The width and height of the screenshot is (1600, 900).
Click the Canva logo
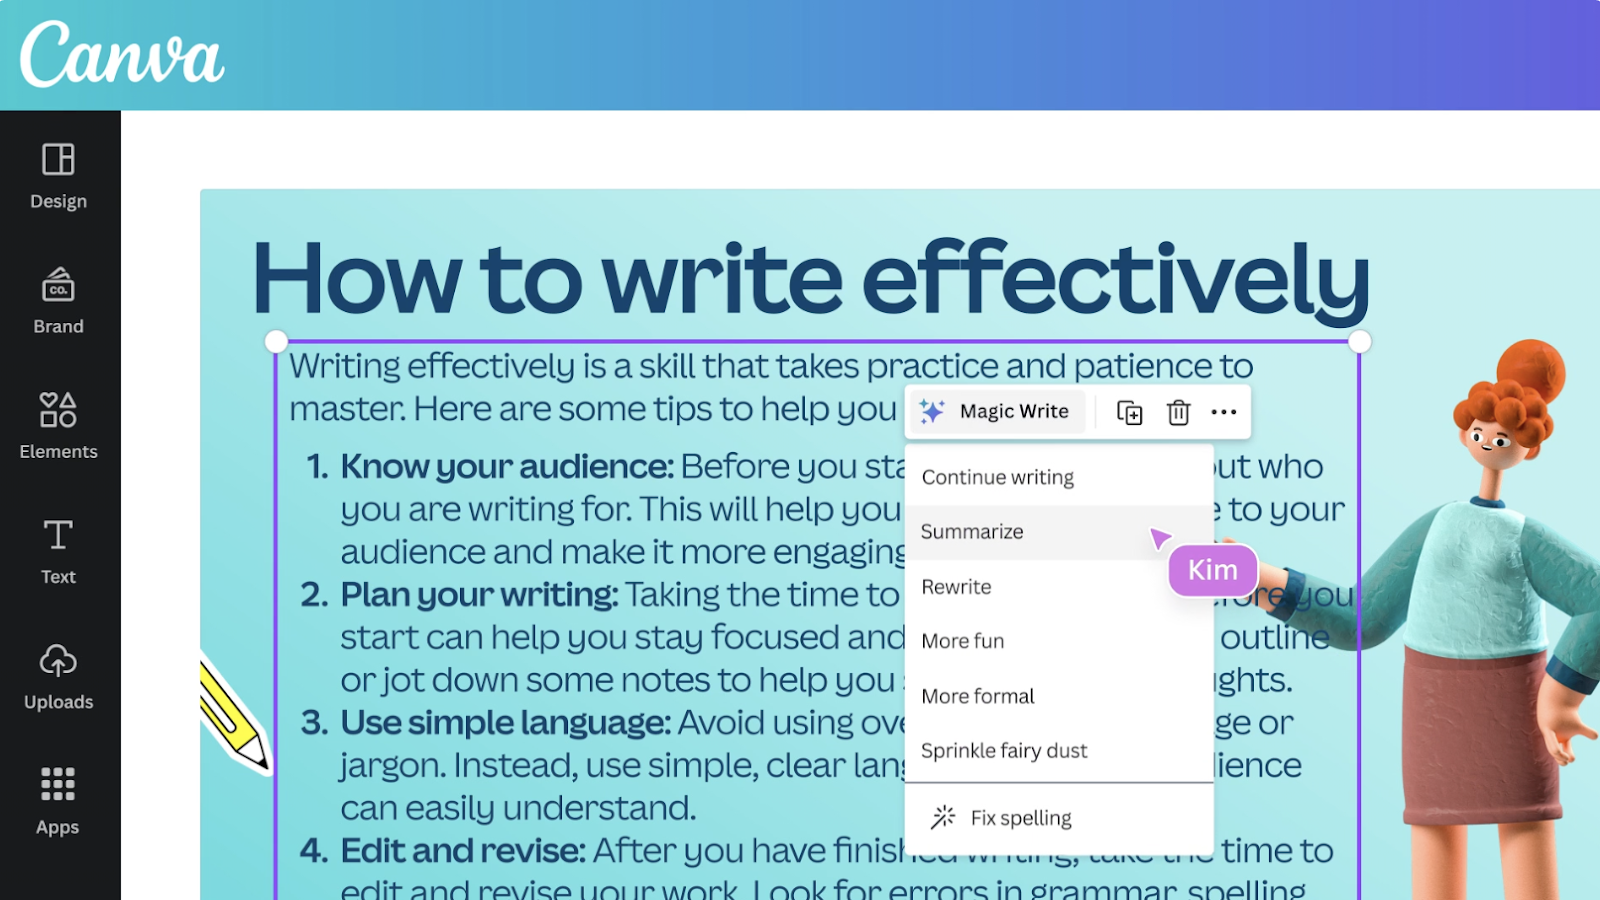tap(122, 55)
